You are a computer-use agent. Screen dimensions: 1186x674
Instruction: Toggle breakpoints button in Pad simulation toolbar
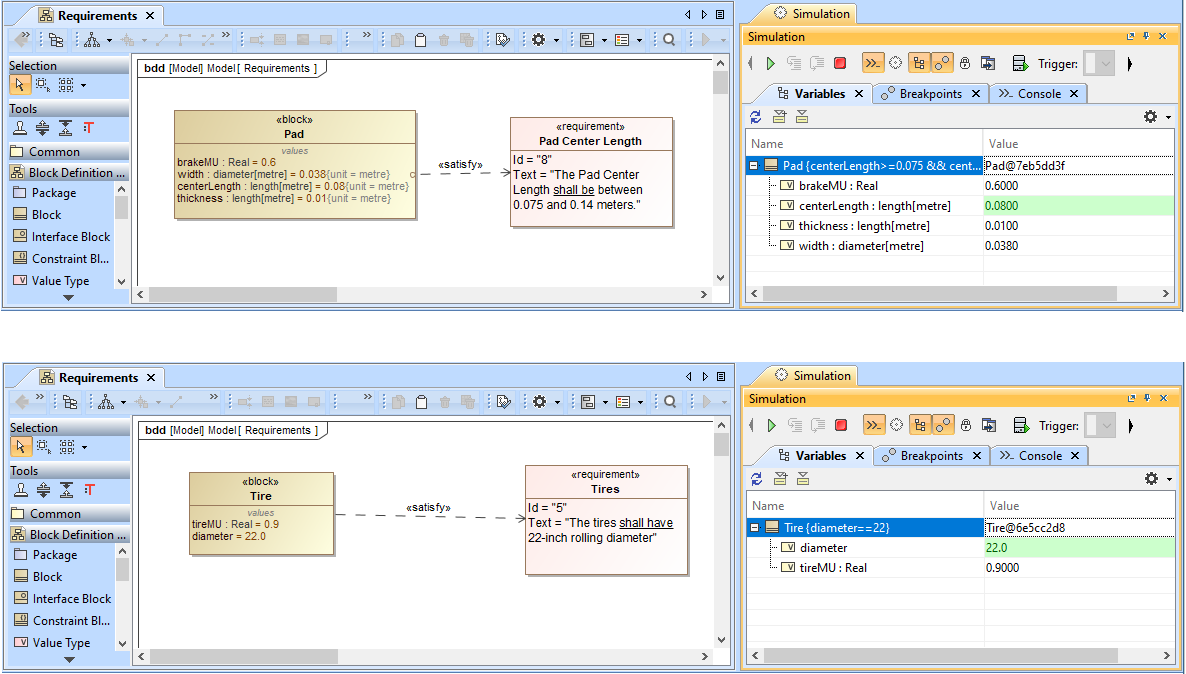(942, 63)
